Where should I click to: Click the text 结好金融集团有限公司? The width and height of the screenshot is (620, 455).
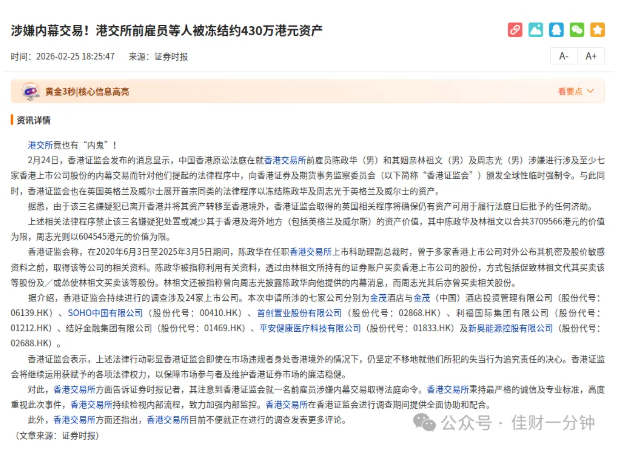click(x=109, y=328)
